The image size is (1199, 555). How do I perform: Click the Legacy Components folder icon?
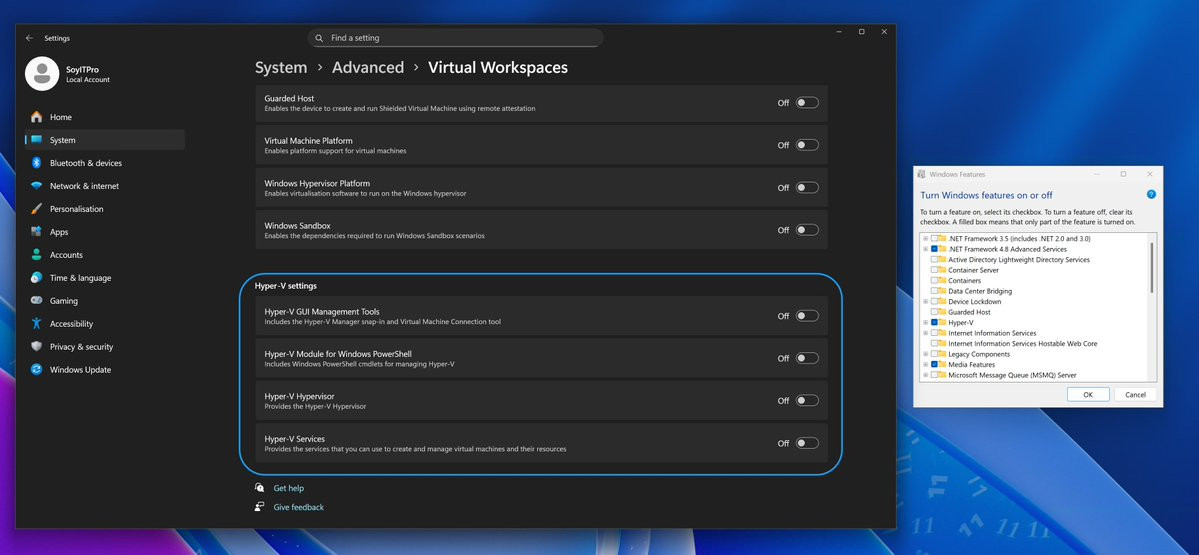tap(943, 354)
